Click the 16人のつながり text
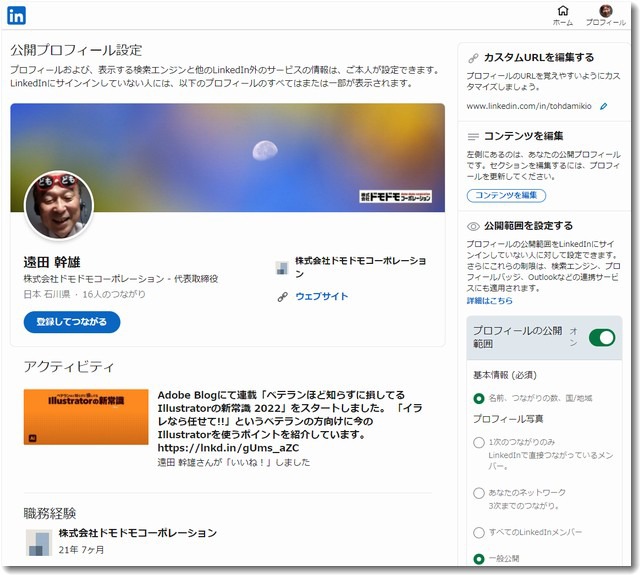Screen dimensions: 640x575 (x=114, y=294)
